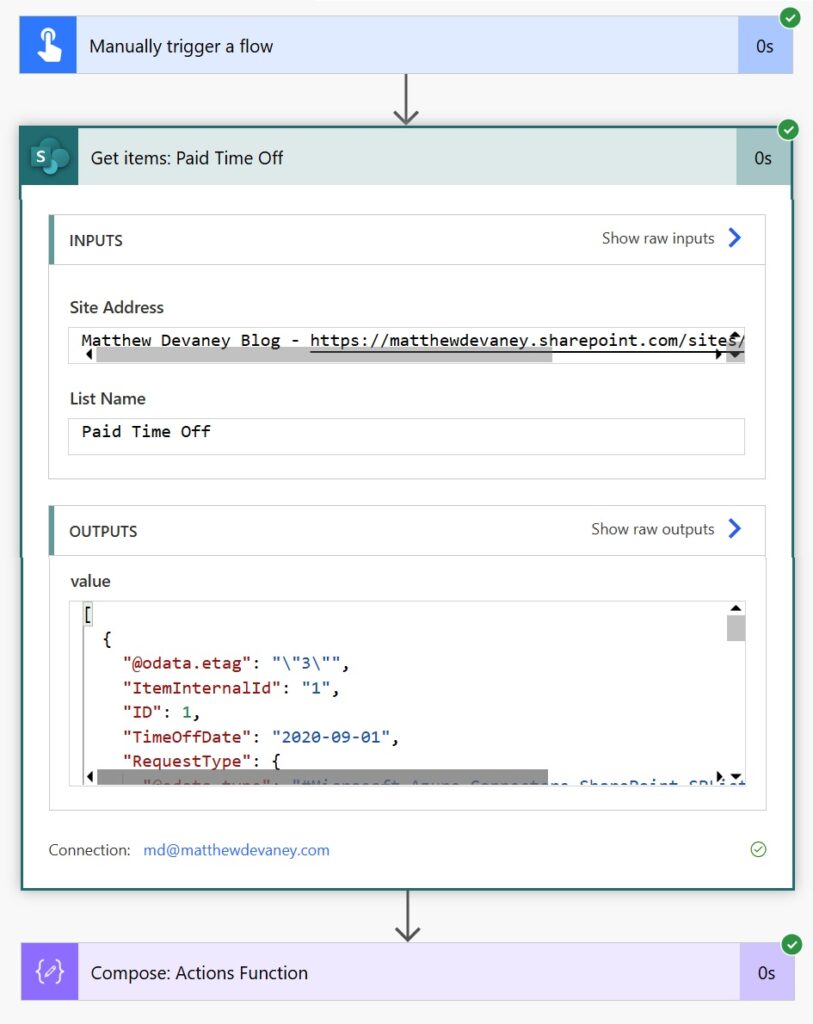The height and width of the screenshot is (1024, 813).
Task: Click the value output vertical scrollbar thumb
Action: 736,628
